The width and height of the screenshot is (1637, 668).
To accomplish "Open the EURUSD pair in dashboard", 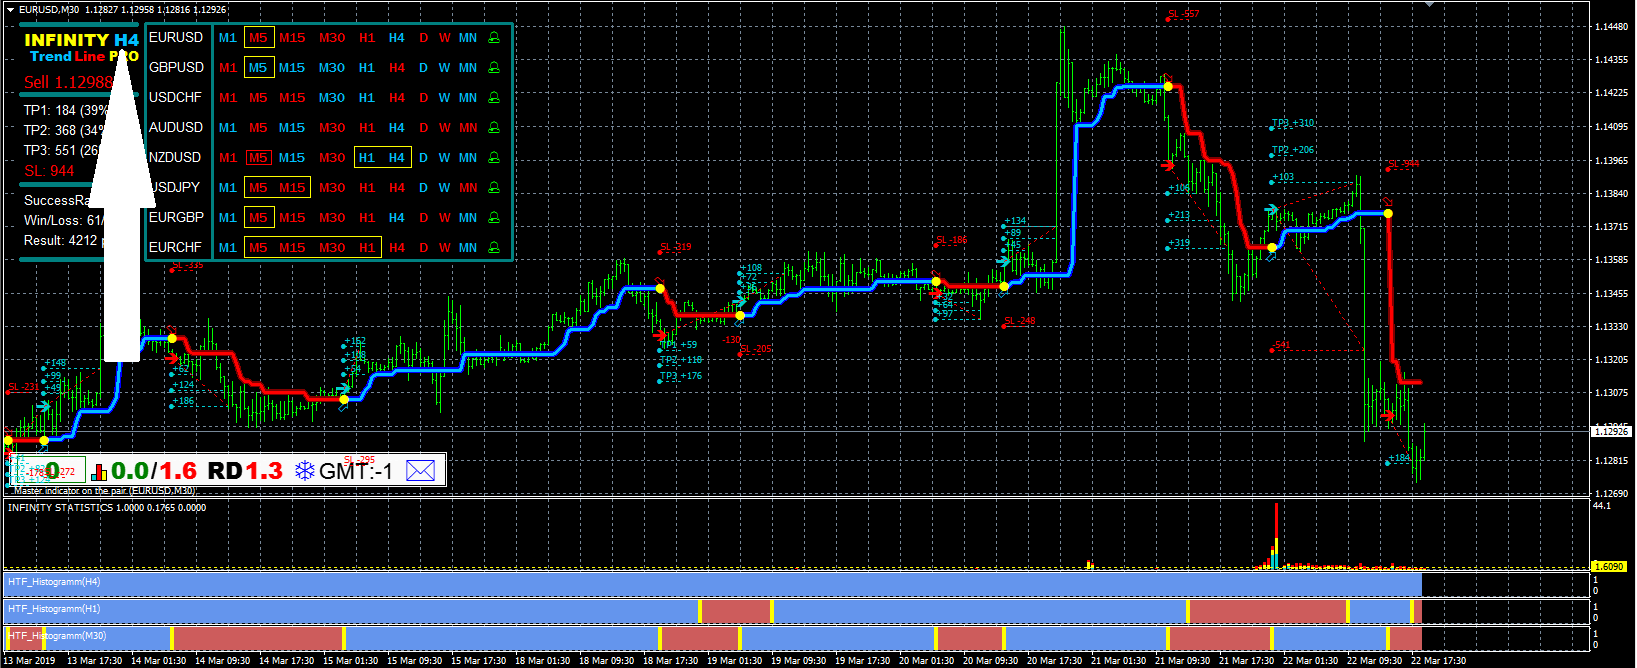I will pos(176,37).
